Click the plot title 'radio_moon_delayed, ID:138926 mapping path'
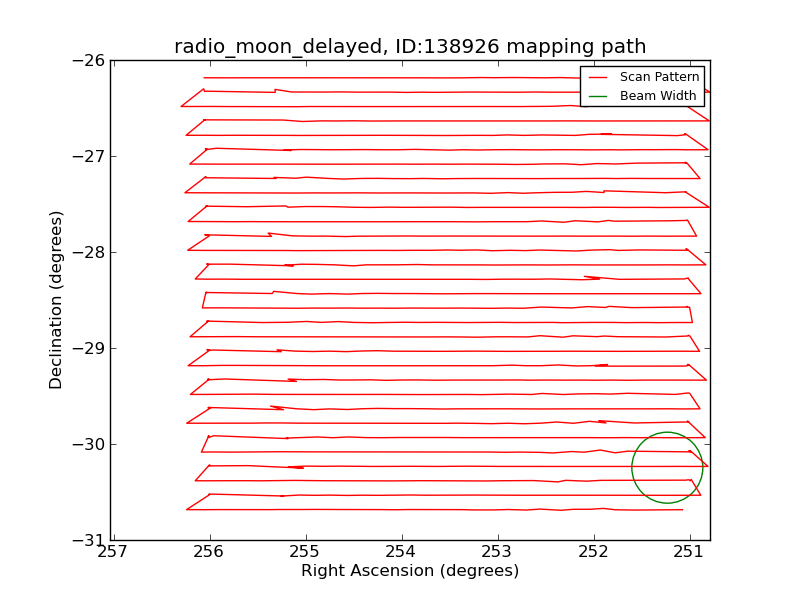 click(x=410, y=47)
